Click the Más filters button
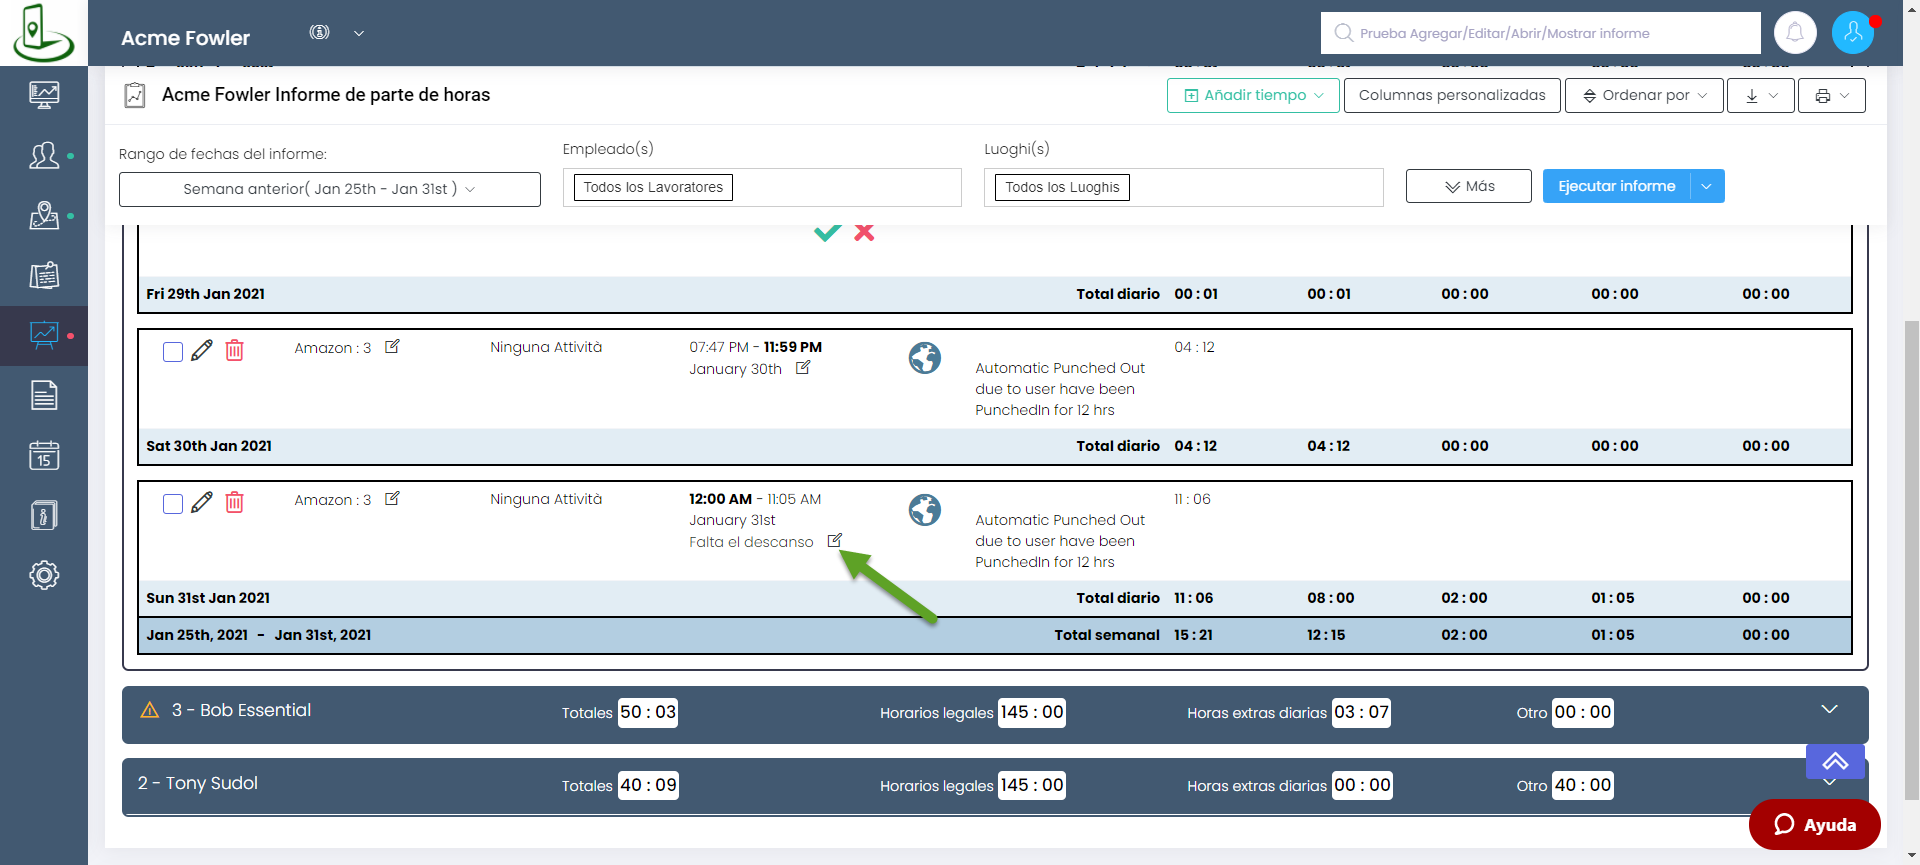The image size is (1920, 865). [1468, 186]
